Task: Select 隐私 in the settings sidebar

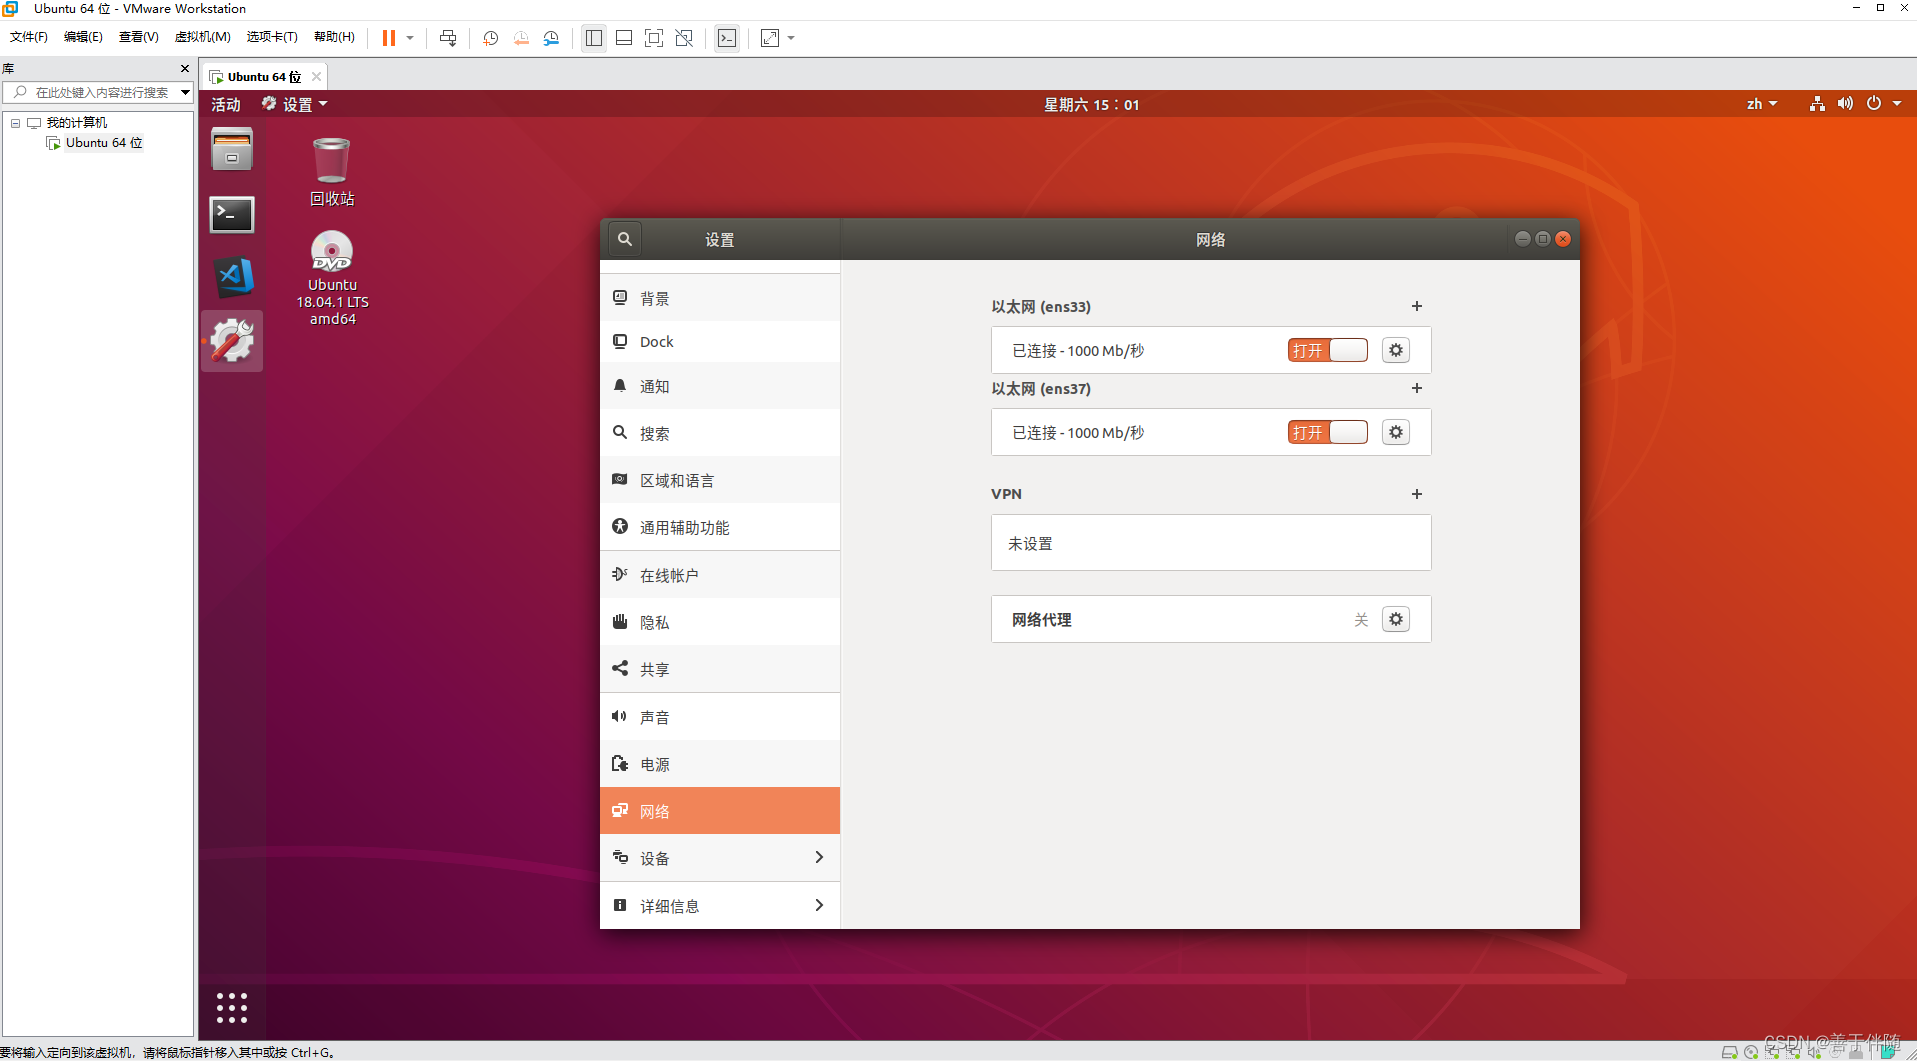Action: 720,622
